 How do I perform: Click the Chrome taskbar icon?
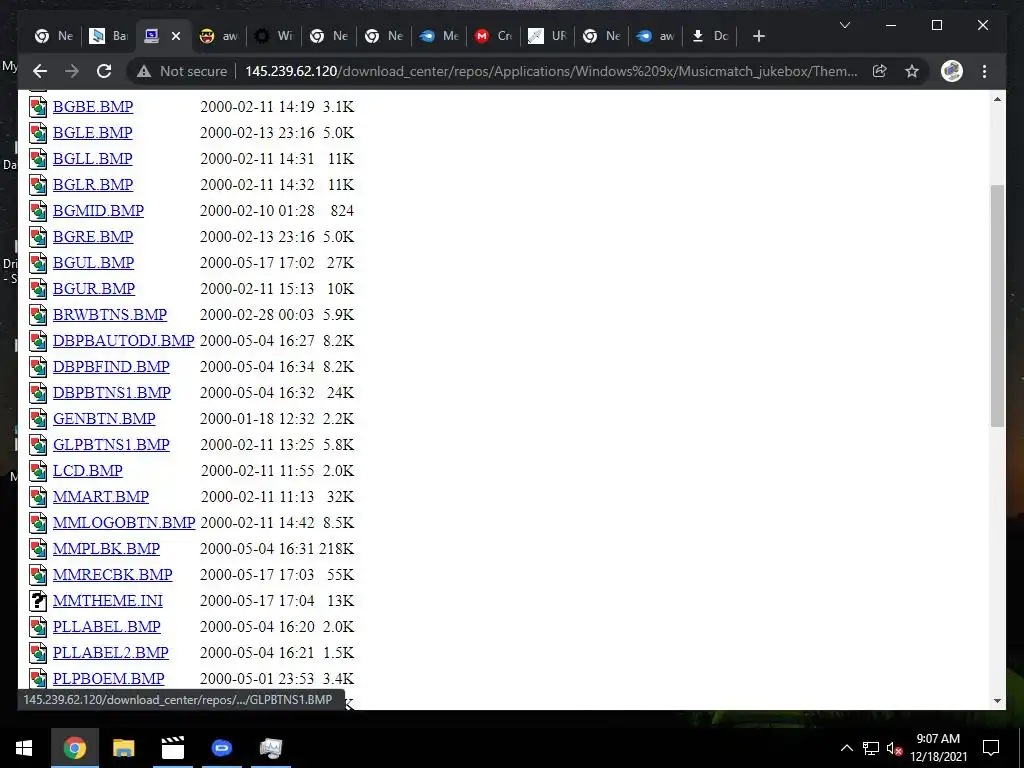click(x=75, y=748)
